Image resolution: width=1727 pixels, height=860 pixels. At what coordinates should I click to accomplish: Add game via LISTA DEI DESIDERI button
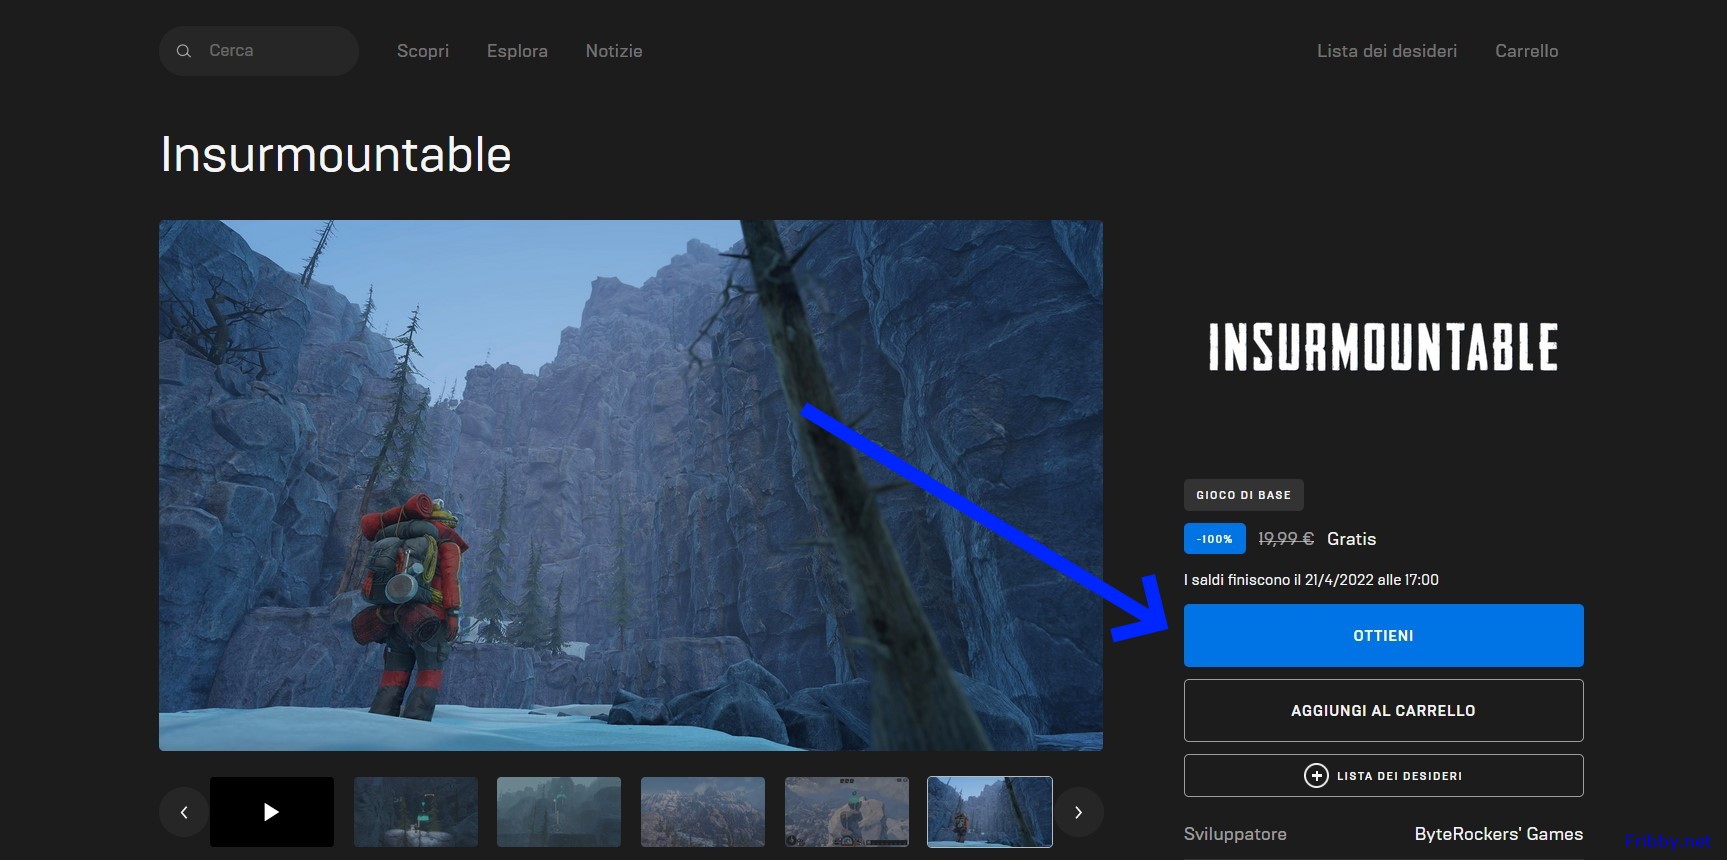pyautogui.click(x=1398, y=776)
